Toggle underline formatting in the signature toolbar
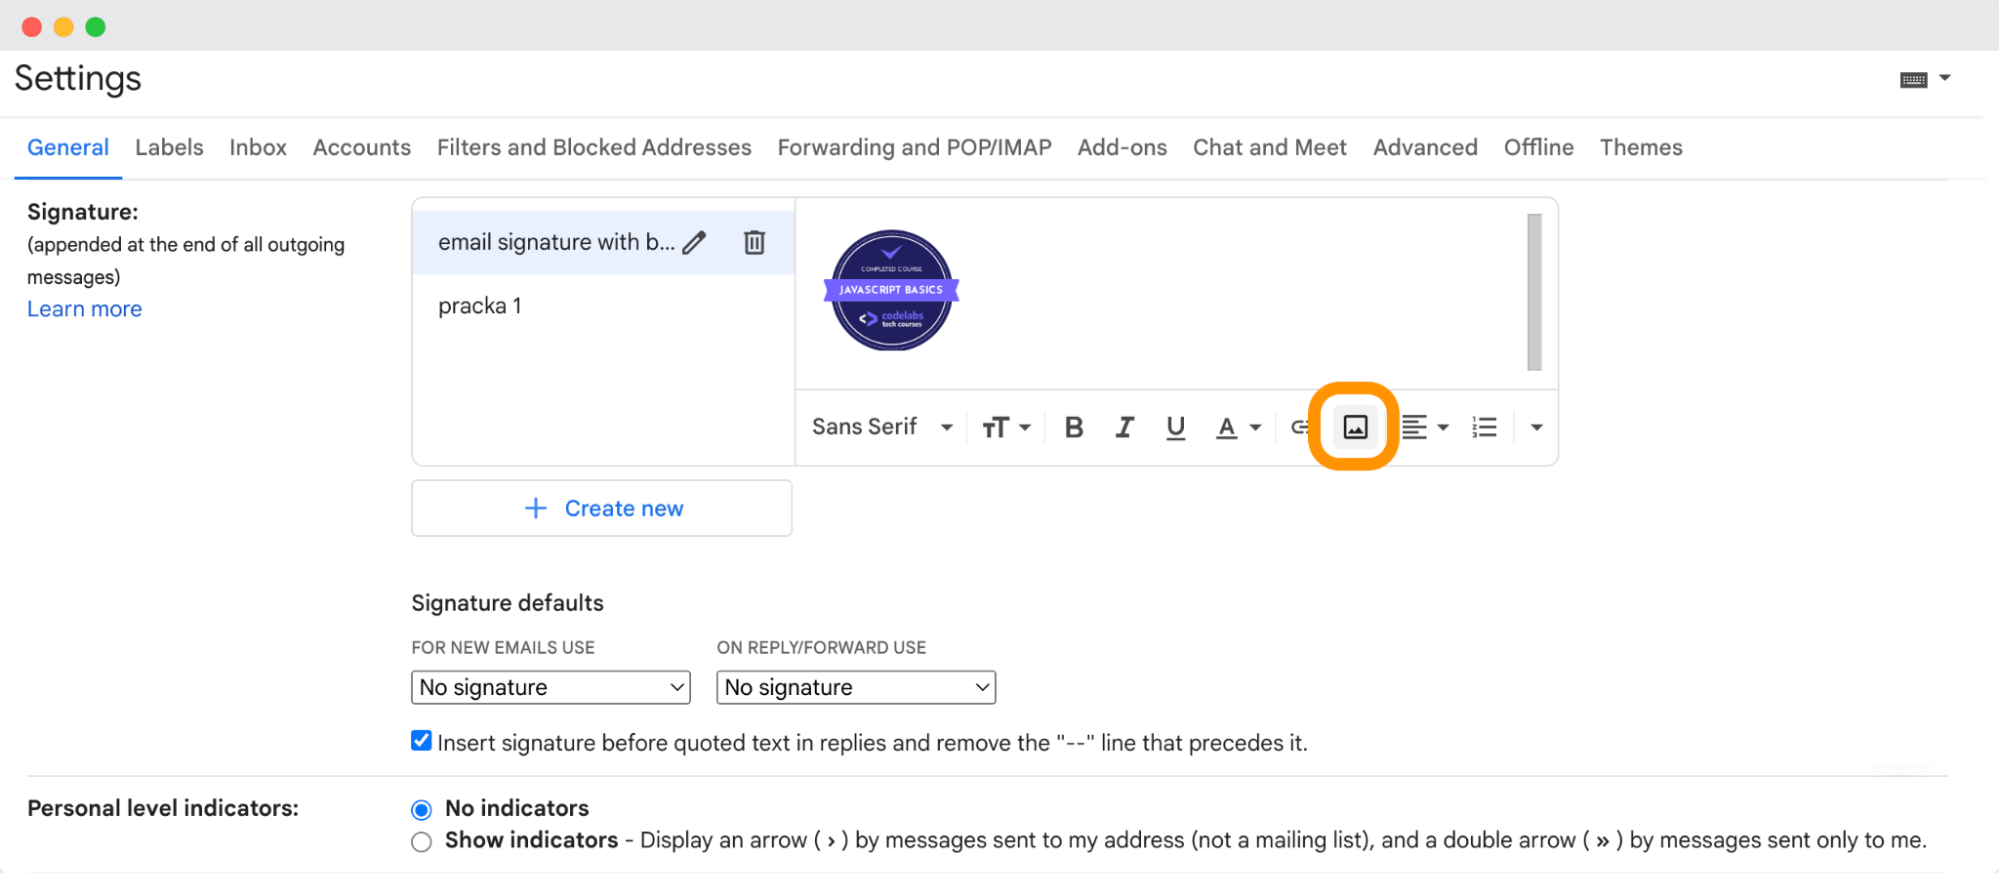The width and height of the screenshot is (1999, 873). pyautogui.click(x=1176, y=428)
